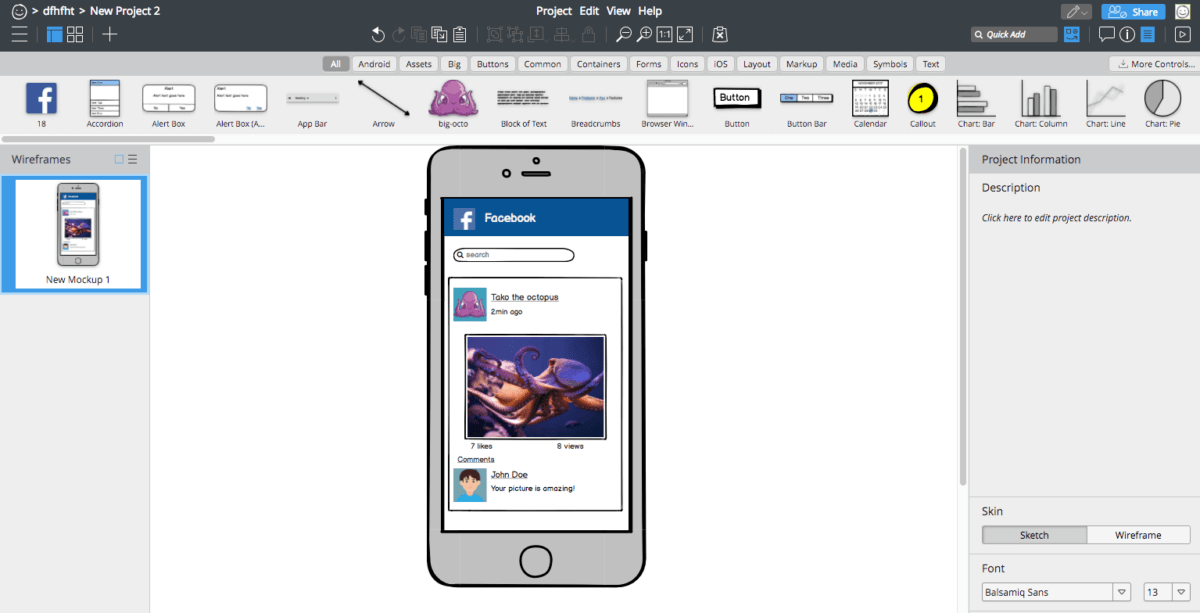Add a new wireframe with plus icon

[110, 35]
